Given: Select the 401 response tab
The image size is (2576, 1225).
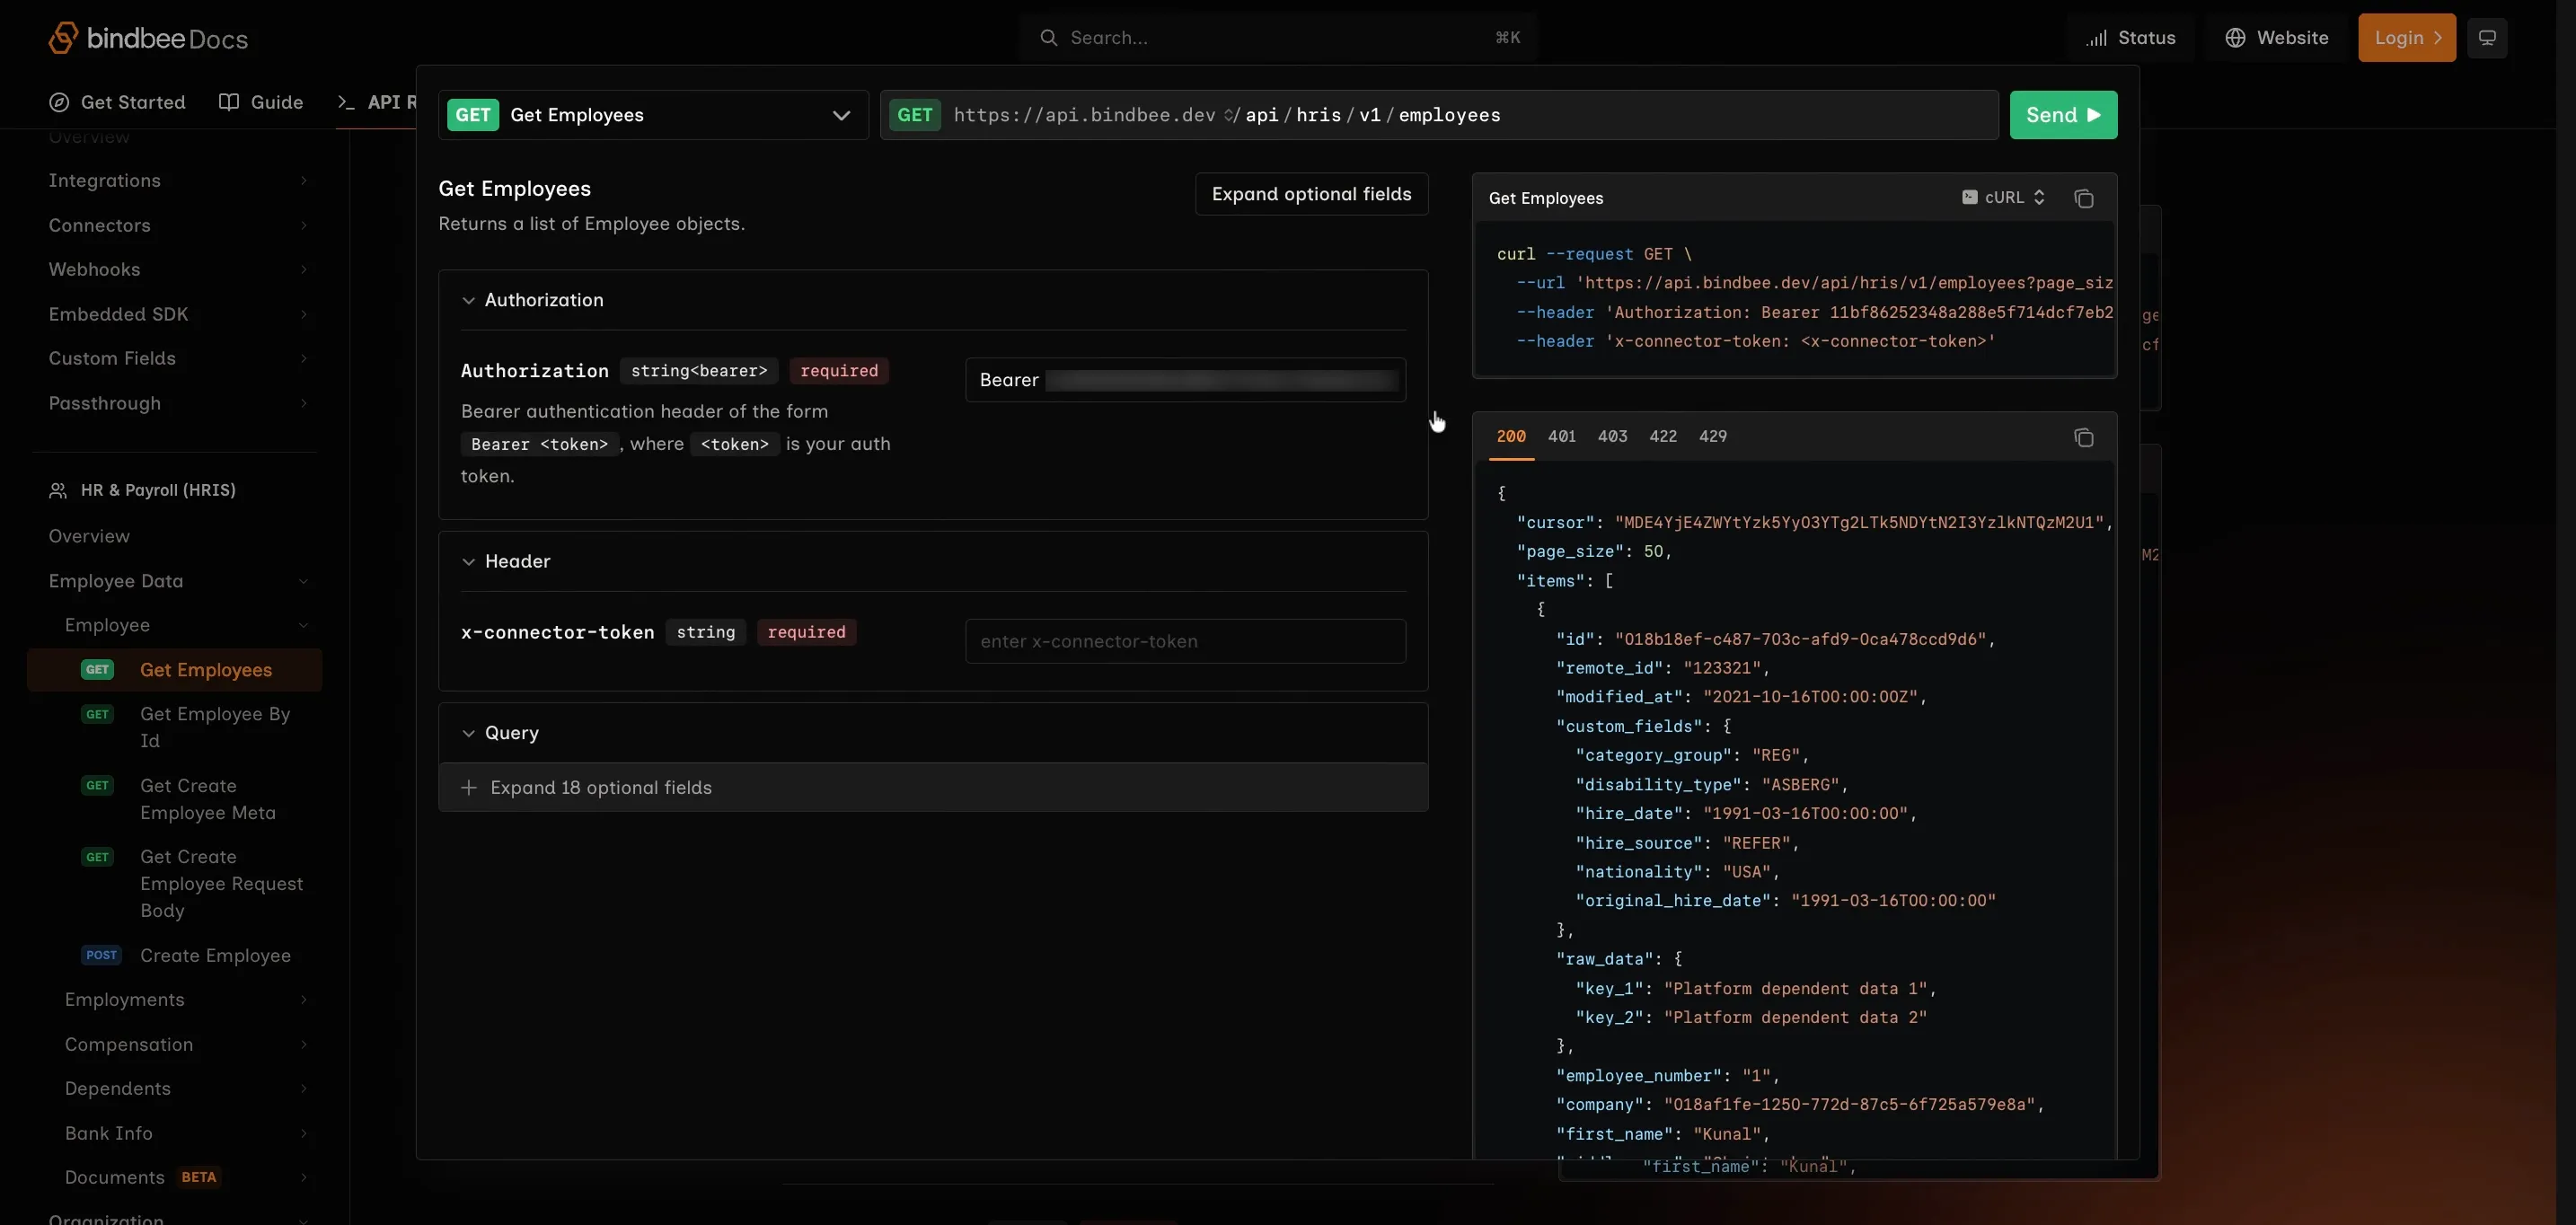Looking at the screenshot, I should coord(1561,436).
